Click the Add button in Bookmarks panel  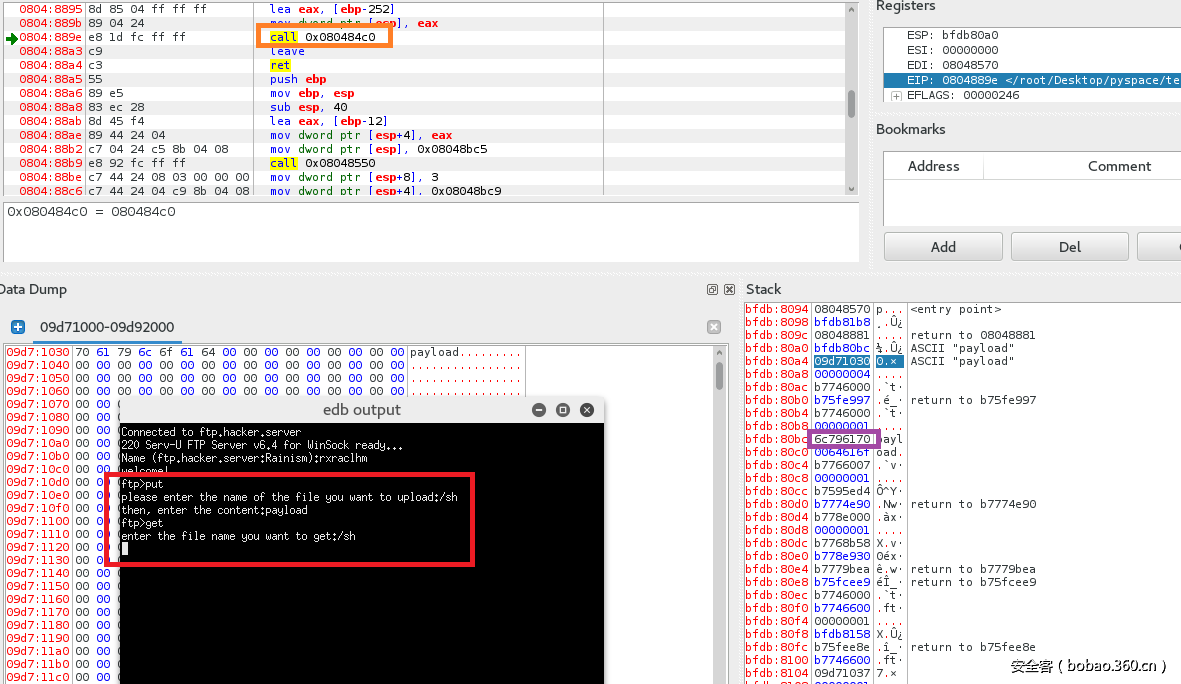(941, 246)
